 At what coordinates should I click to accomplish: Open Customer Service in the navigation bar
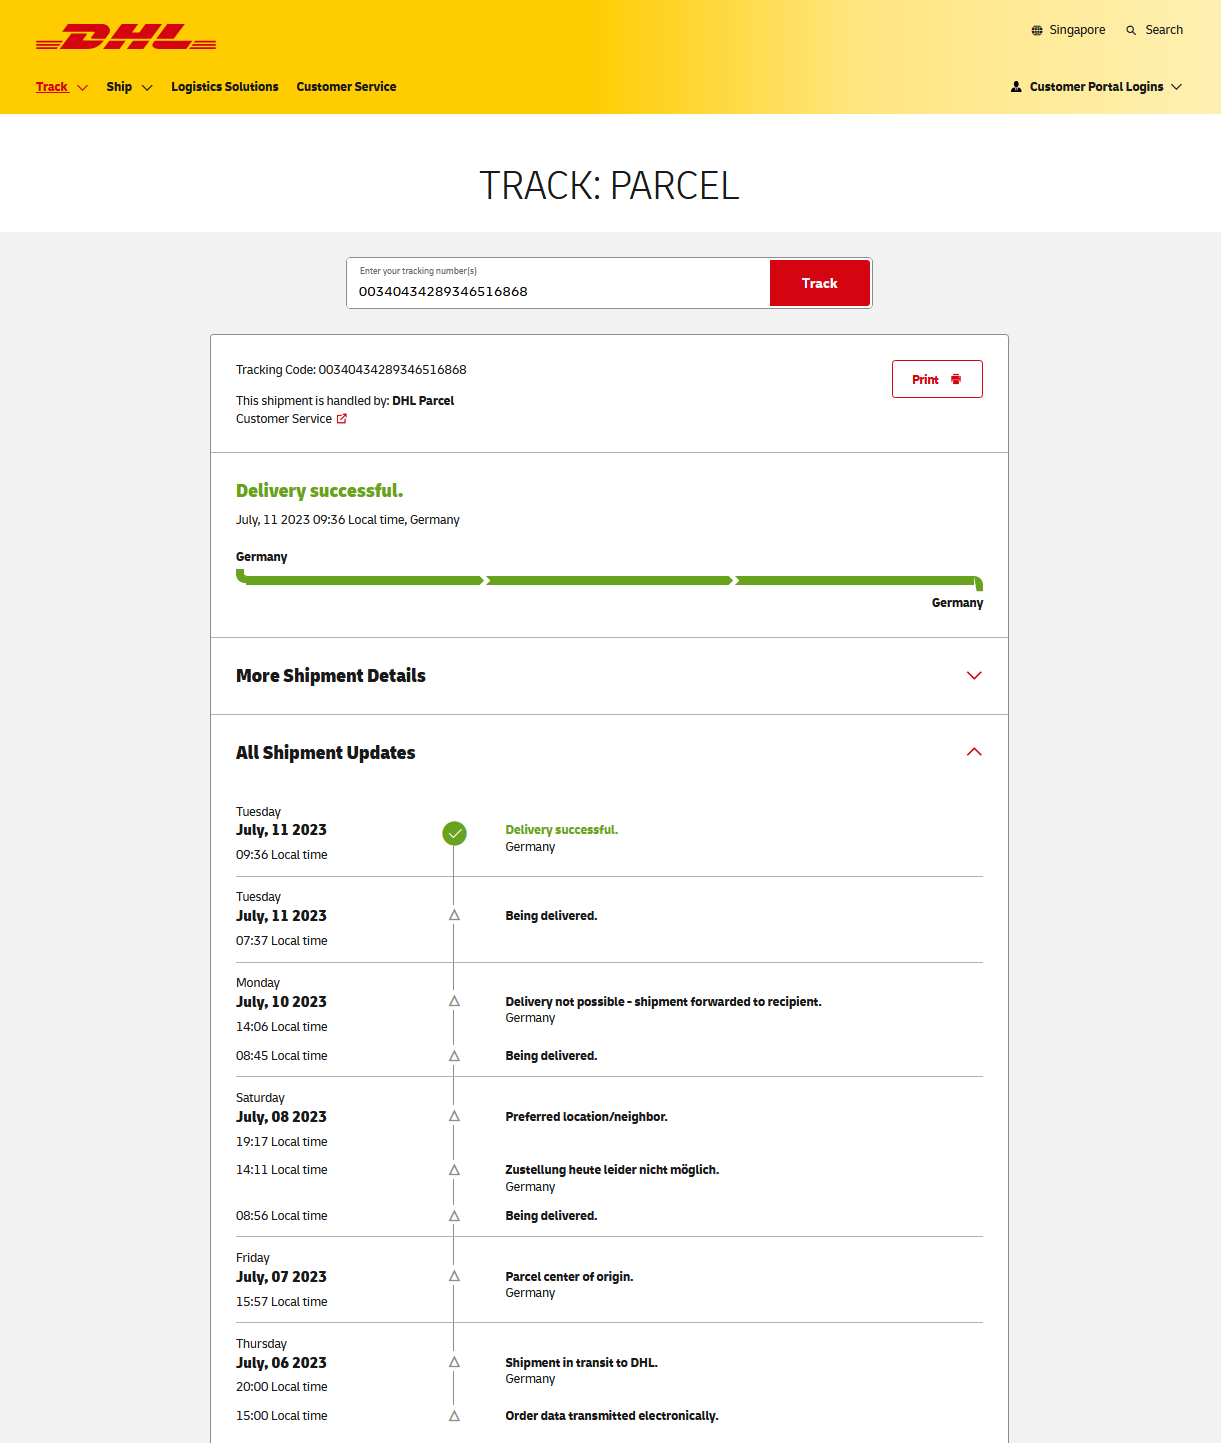click(x=346, y=87)
